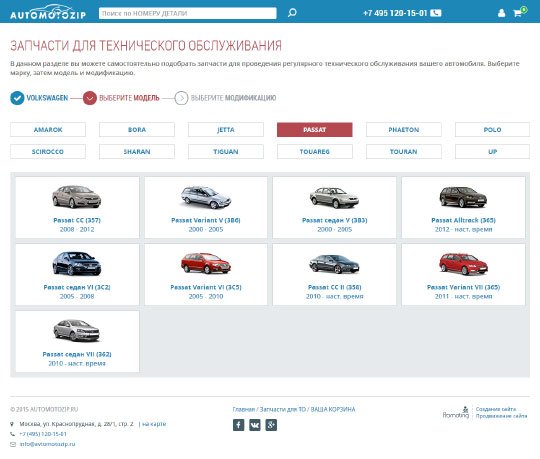Select the TIGUAN model tab

click(226, 152)
